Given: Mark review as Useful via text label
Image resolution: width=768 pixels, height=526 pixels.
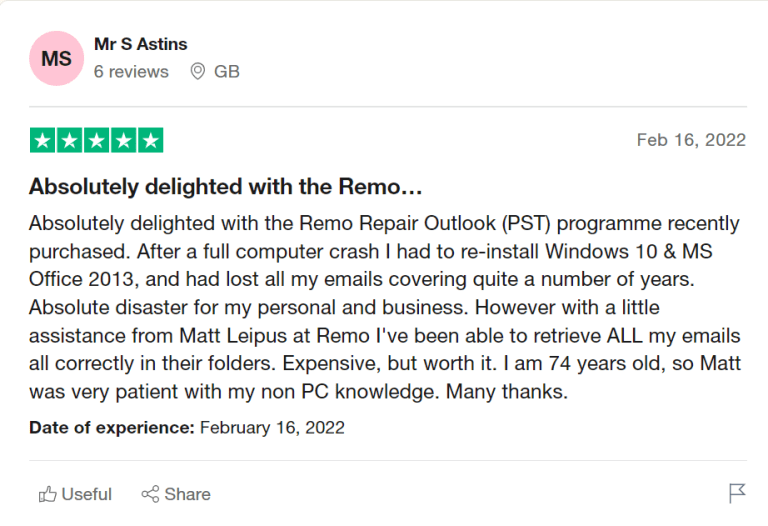Looking at the screenshot, I should point(87,494).
